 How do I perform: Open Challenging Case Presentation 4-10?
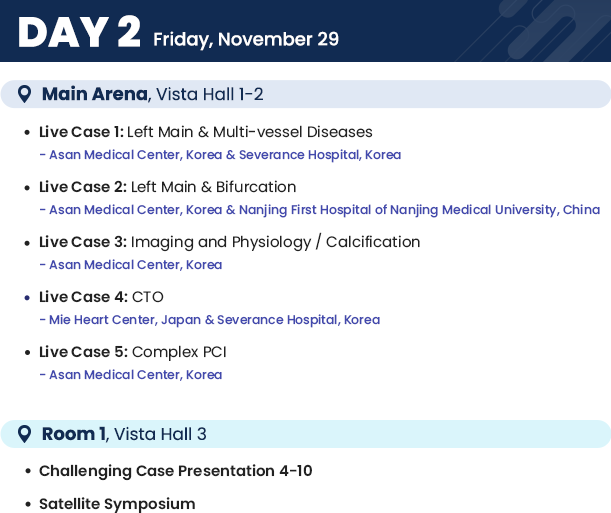(x=175, y=471)
